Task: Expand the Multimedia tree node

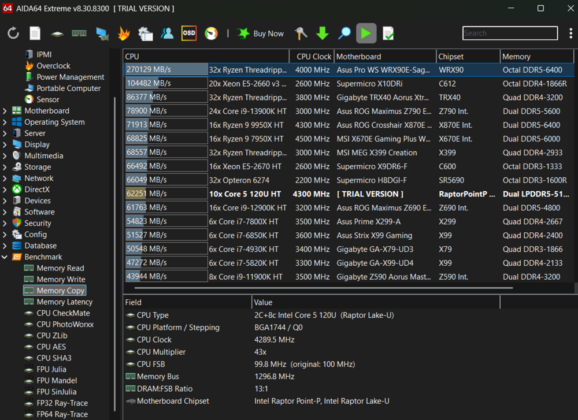Action: [5, 156]
